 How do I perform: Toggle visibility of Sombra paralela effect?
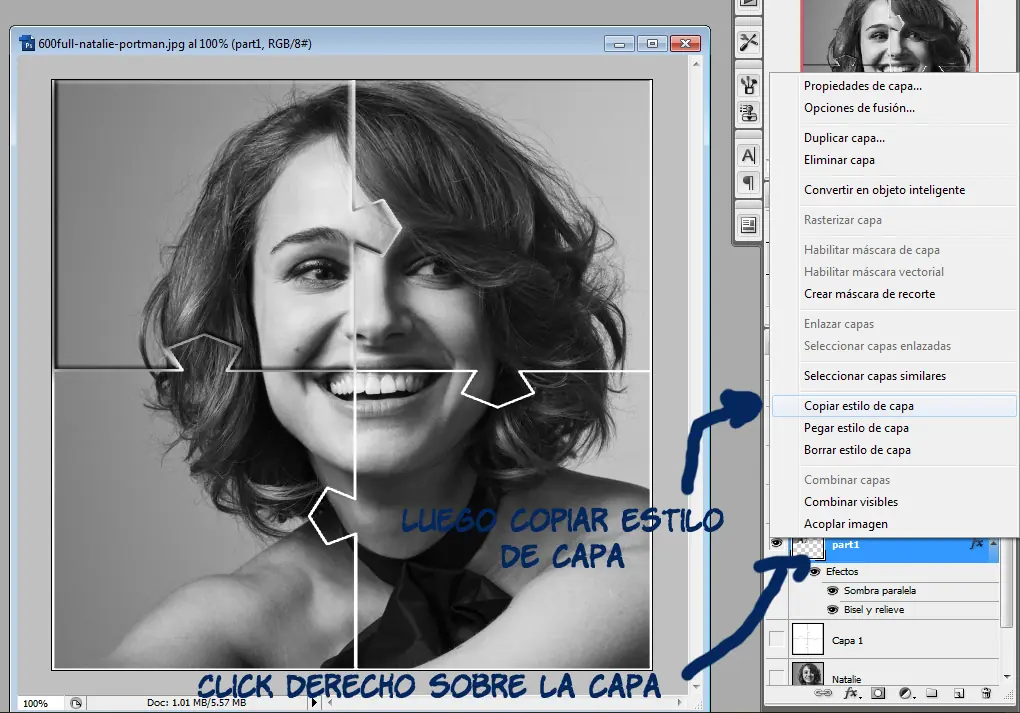[x=832, y=591]
